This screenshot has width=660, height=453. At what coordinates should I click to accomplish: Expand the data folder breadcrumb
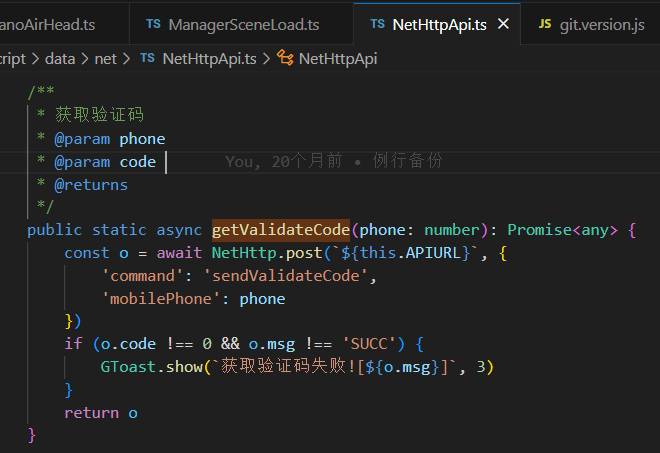coord(59,59)
